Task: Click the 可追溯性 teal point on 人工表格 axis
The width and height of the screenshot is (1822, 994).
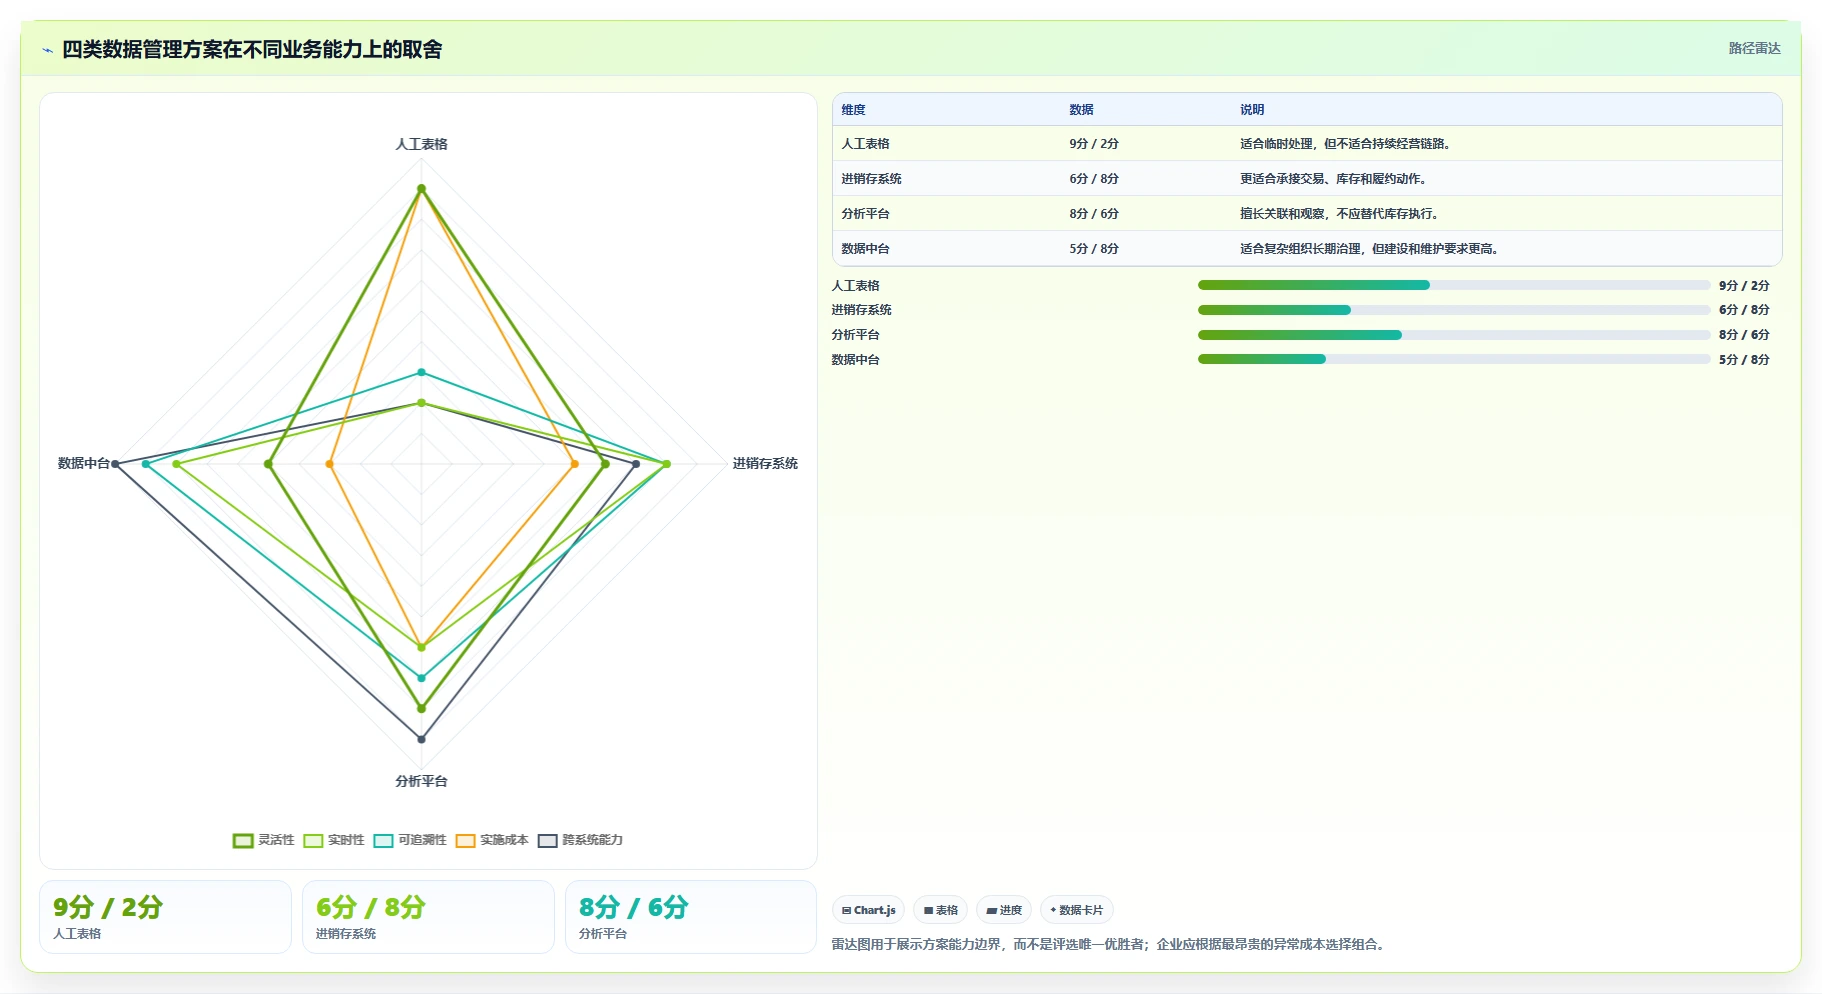Action: pyautogui.click(x=421, y=372)
